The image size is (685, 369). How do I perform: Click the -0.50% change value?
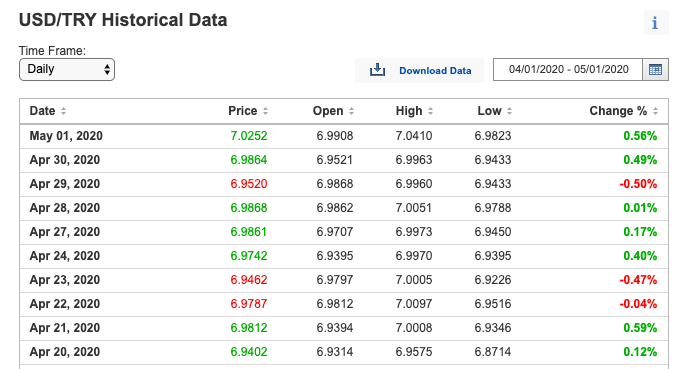[x=638, y=184]
